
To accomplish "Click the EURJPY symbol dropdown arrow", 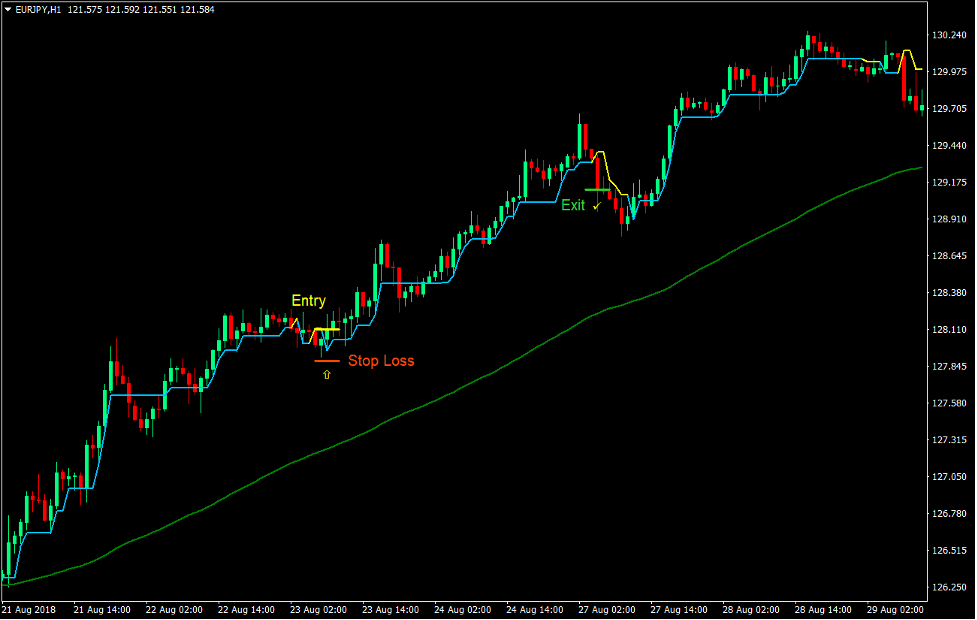I will [x=8, y=8].
